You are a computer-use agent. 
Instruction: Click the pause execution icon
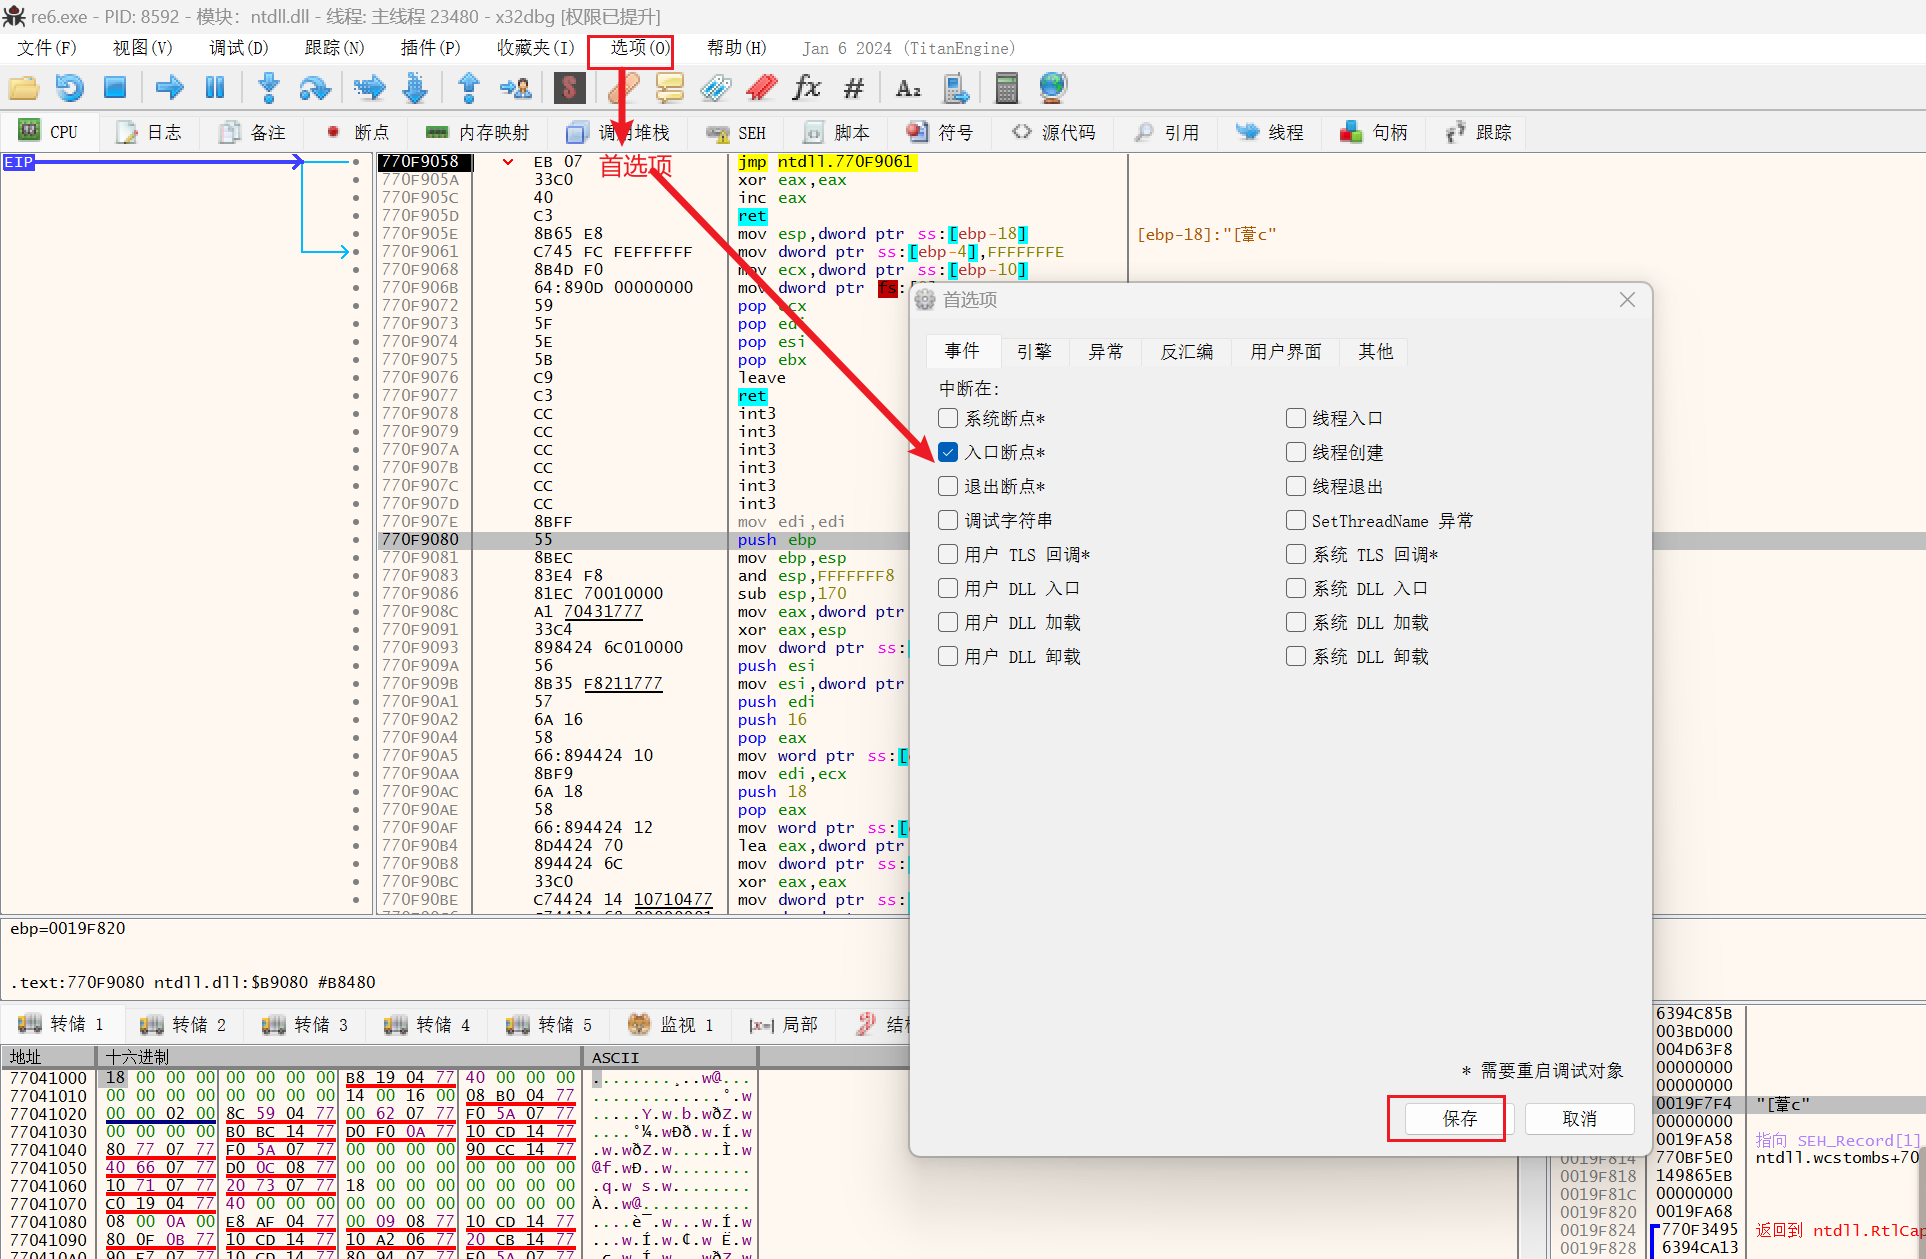[x=214, y=88]
